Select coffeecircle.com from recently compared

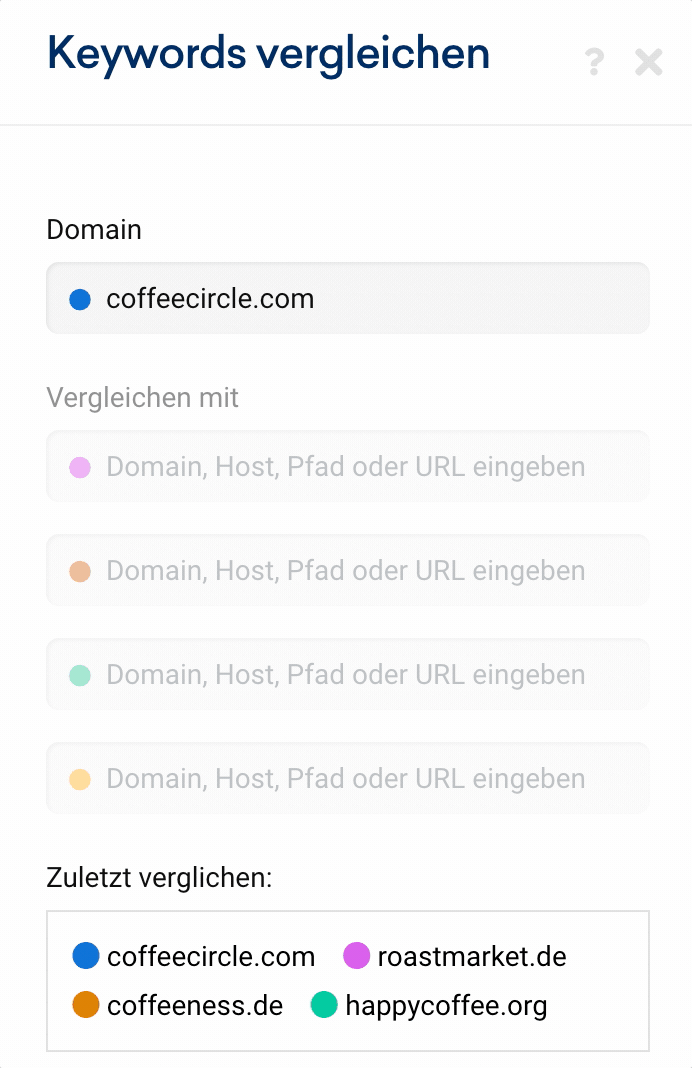pyautogui.click(x=211, y=957)
